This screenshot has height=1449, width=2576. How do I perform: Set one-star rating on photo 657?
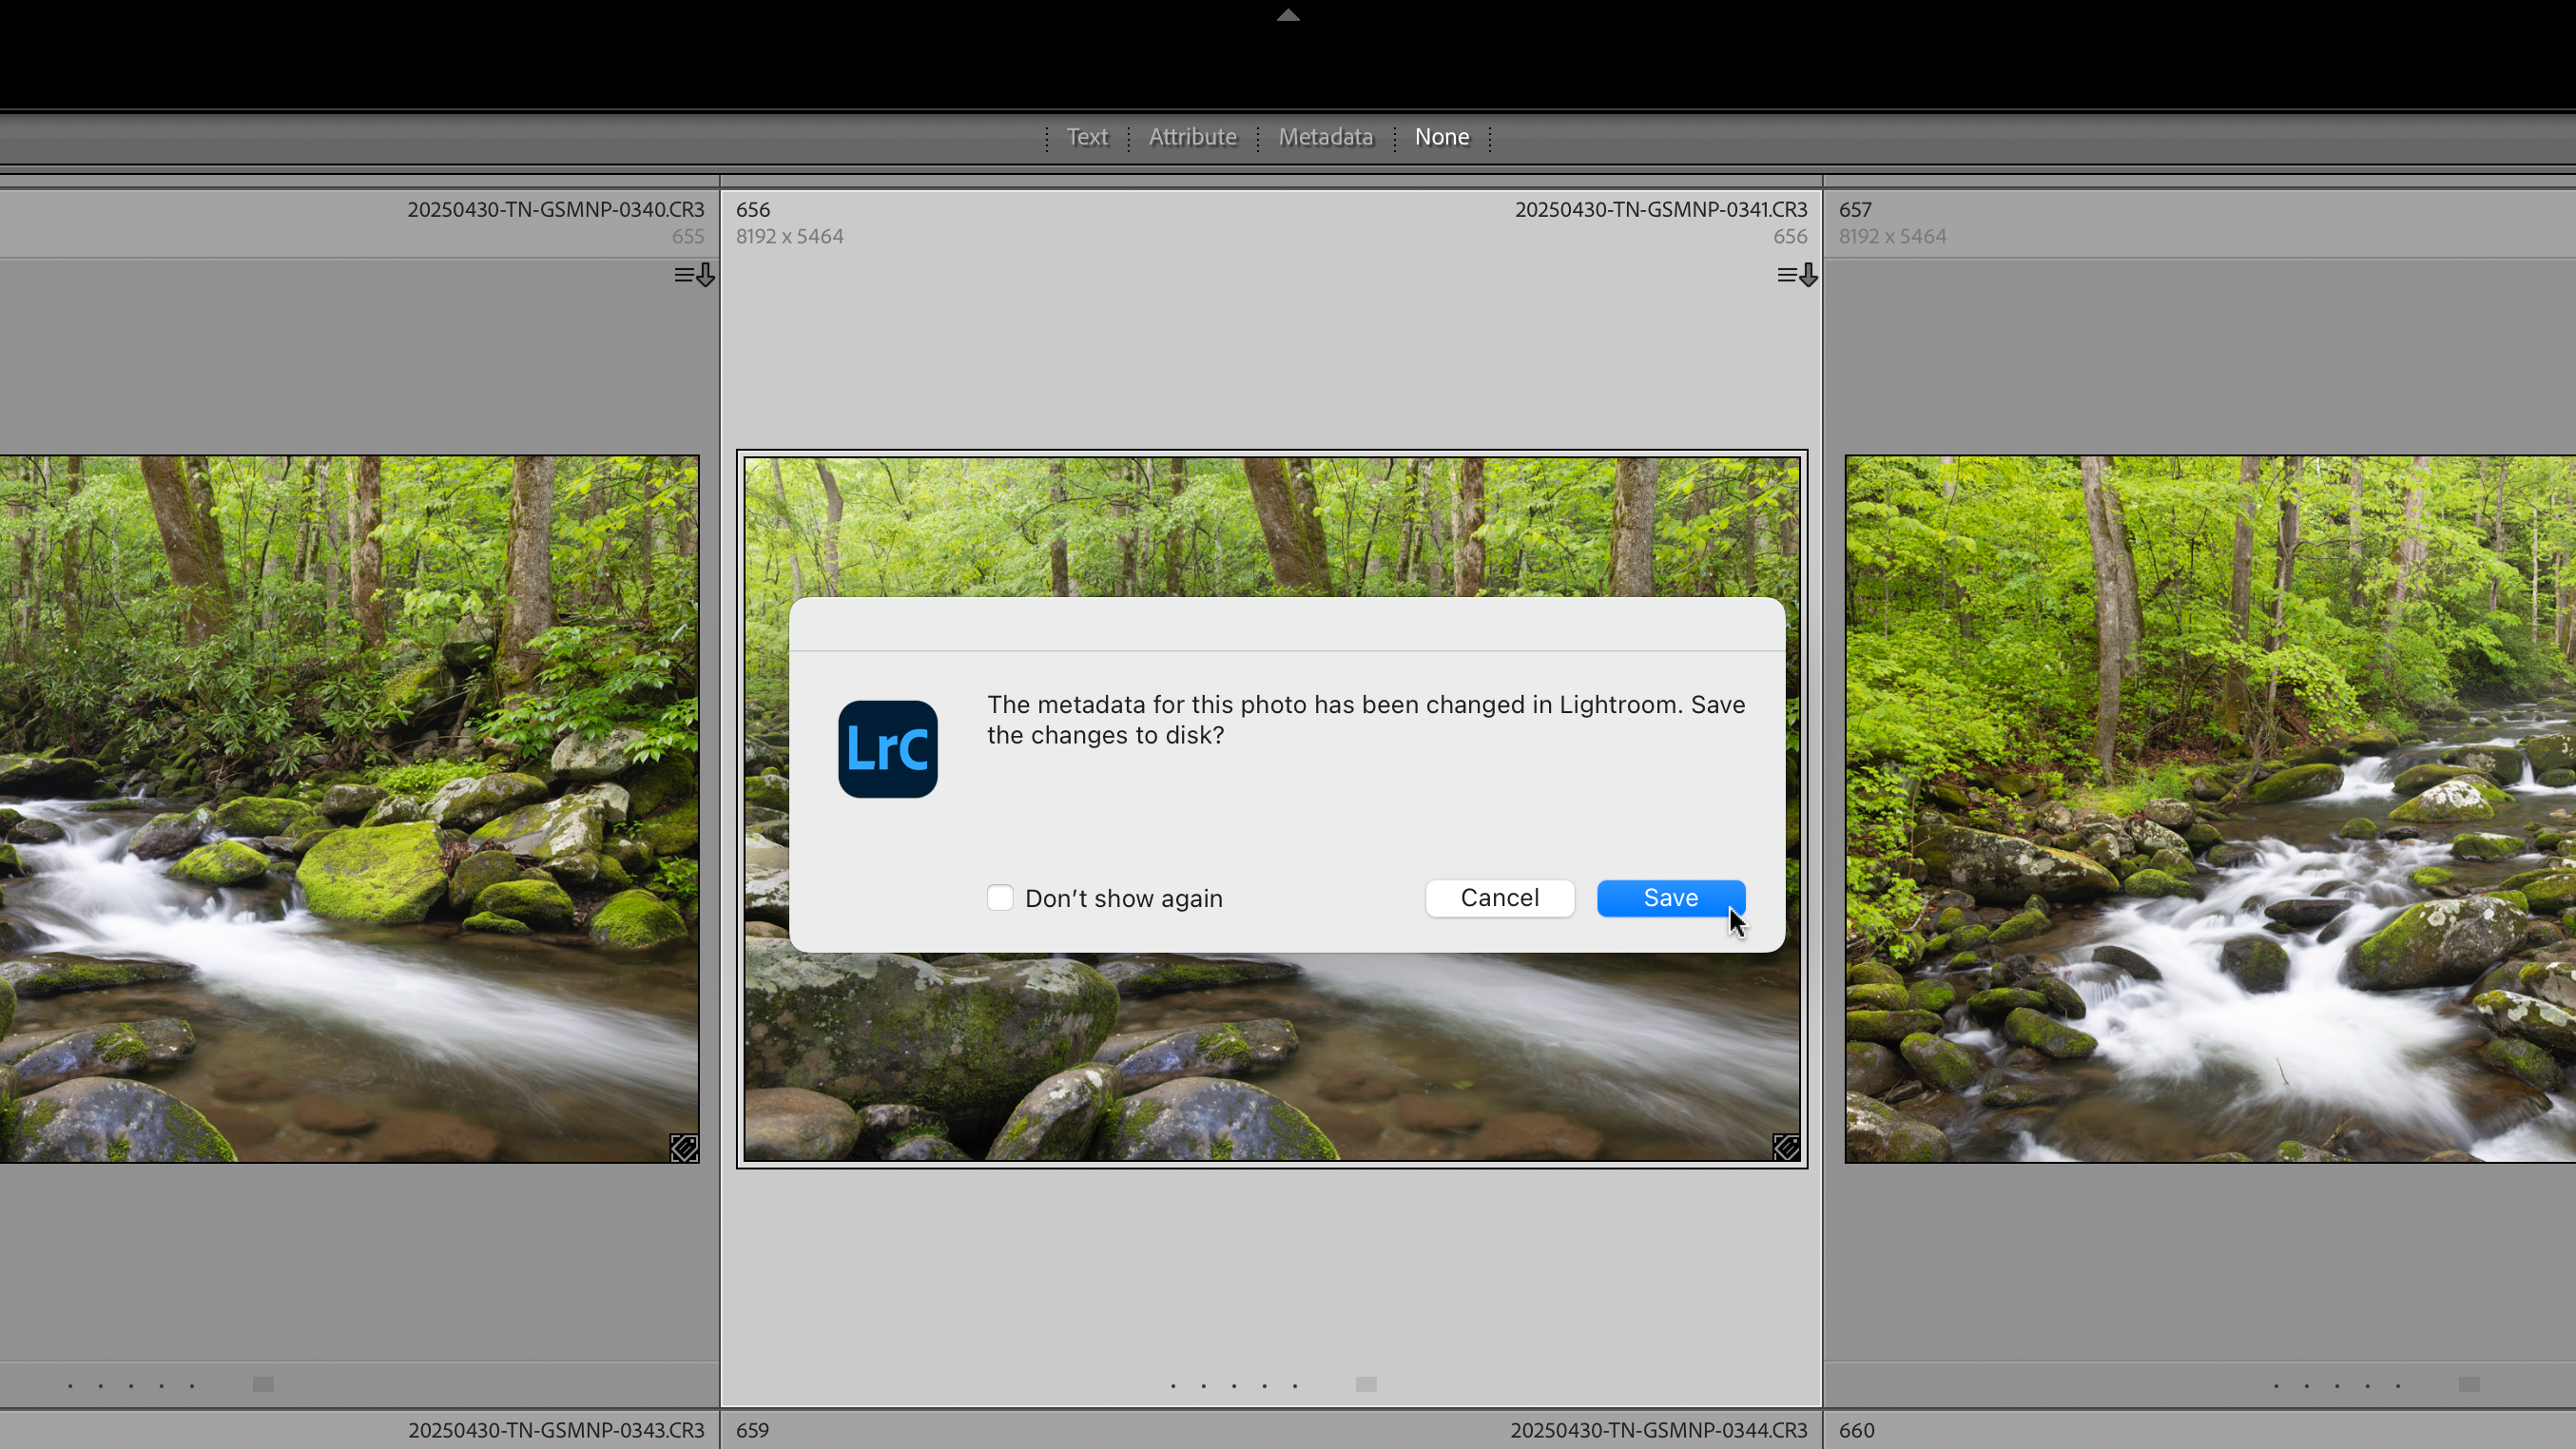[x=2276, y=1385]
